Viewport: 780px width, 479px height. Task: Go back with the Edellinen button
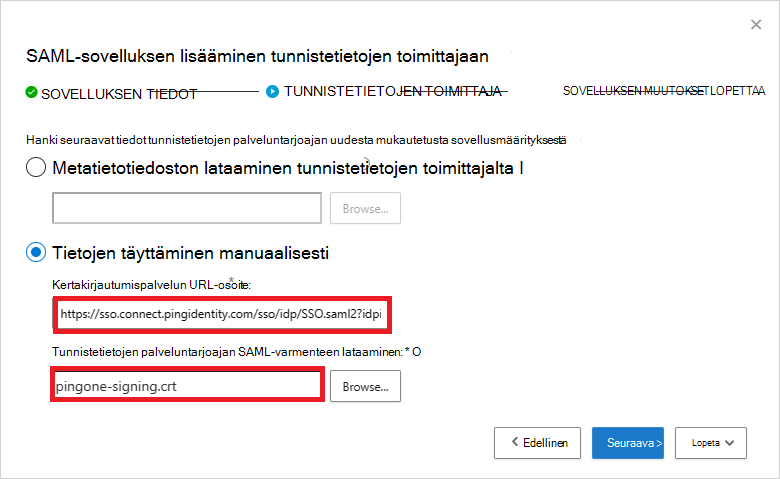(x=537, y=443)
